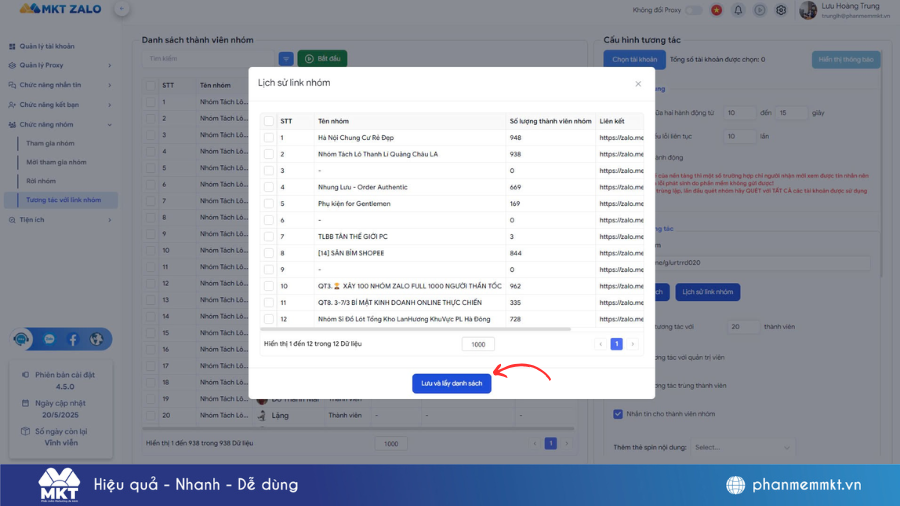Click the user avatar of Lưu Hoàng Trung

tap(808, 10)
